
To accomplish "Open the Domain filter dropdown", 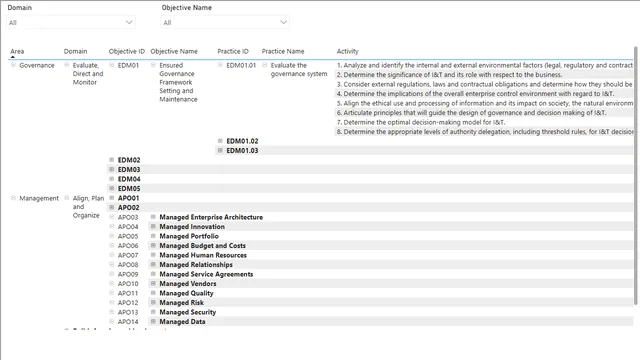I will coord(71,22).
